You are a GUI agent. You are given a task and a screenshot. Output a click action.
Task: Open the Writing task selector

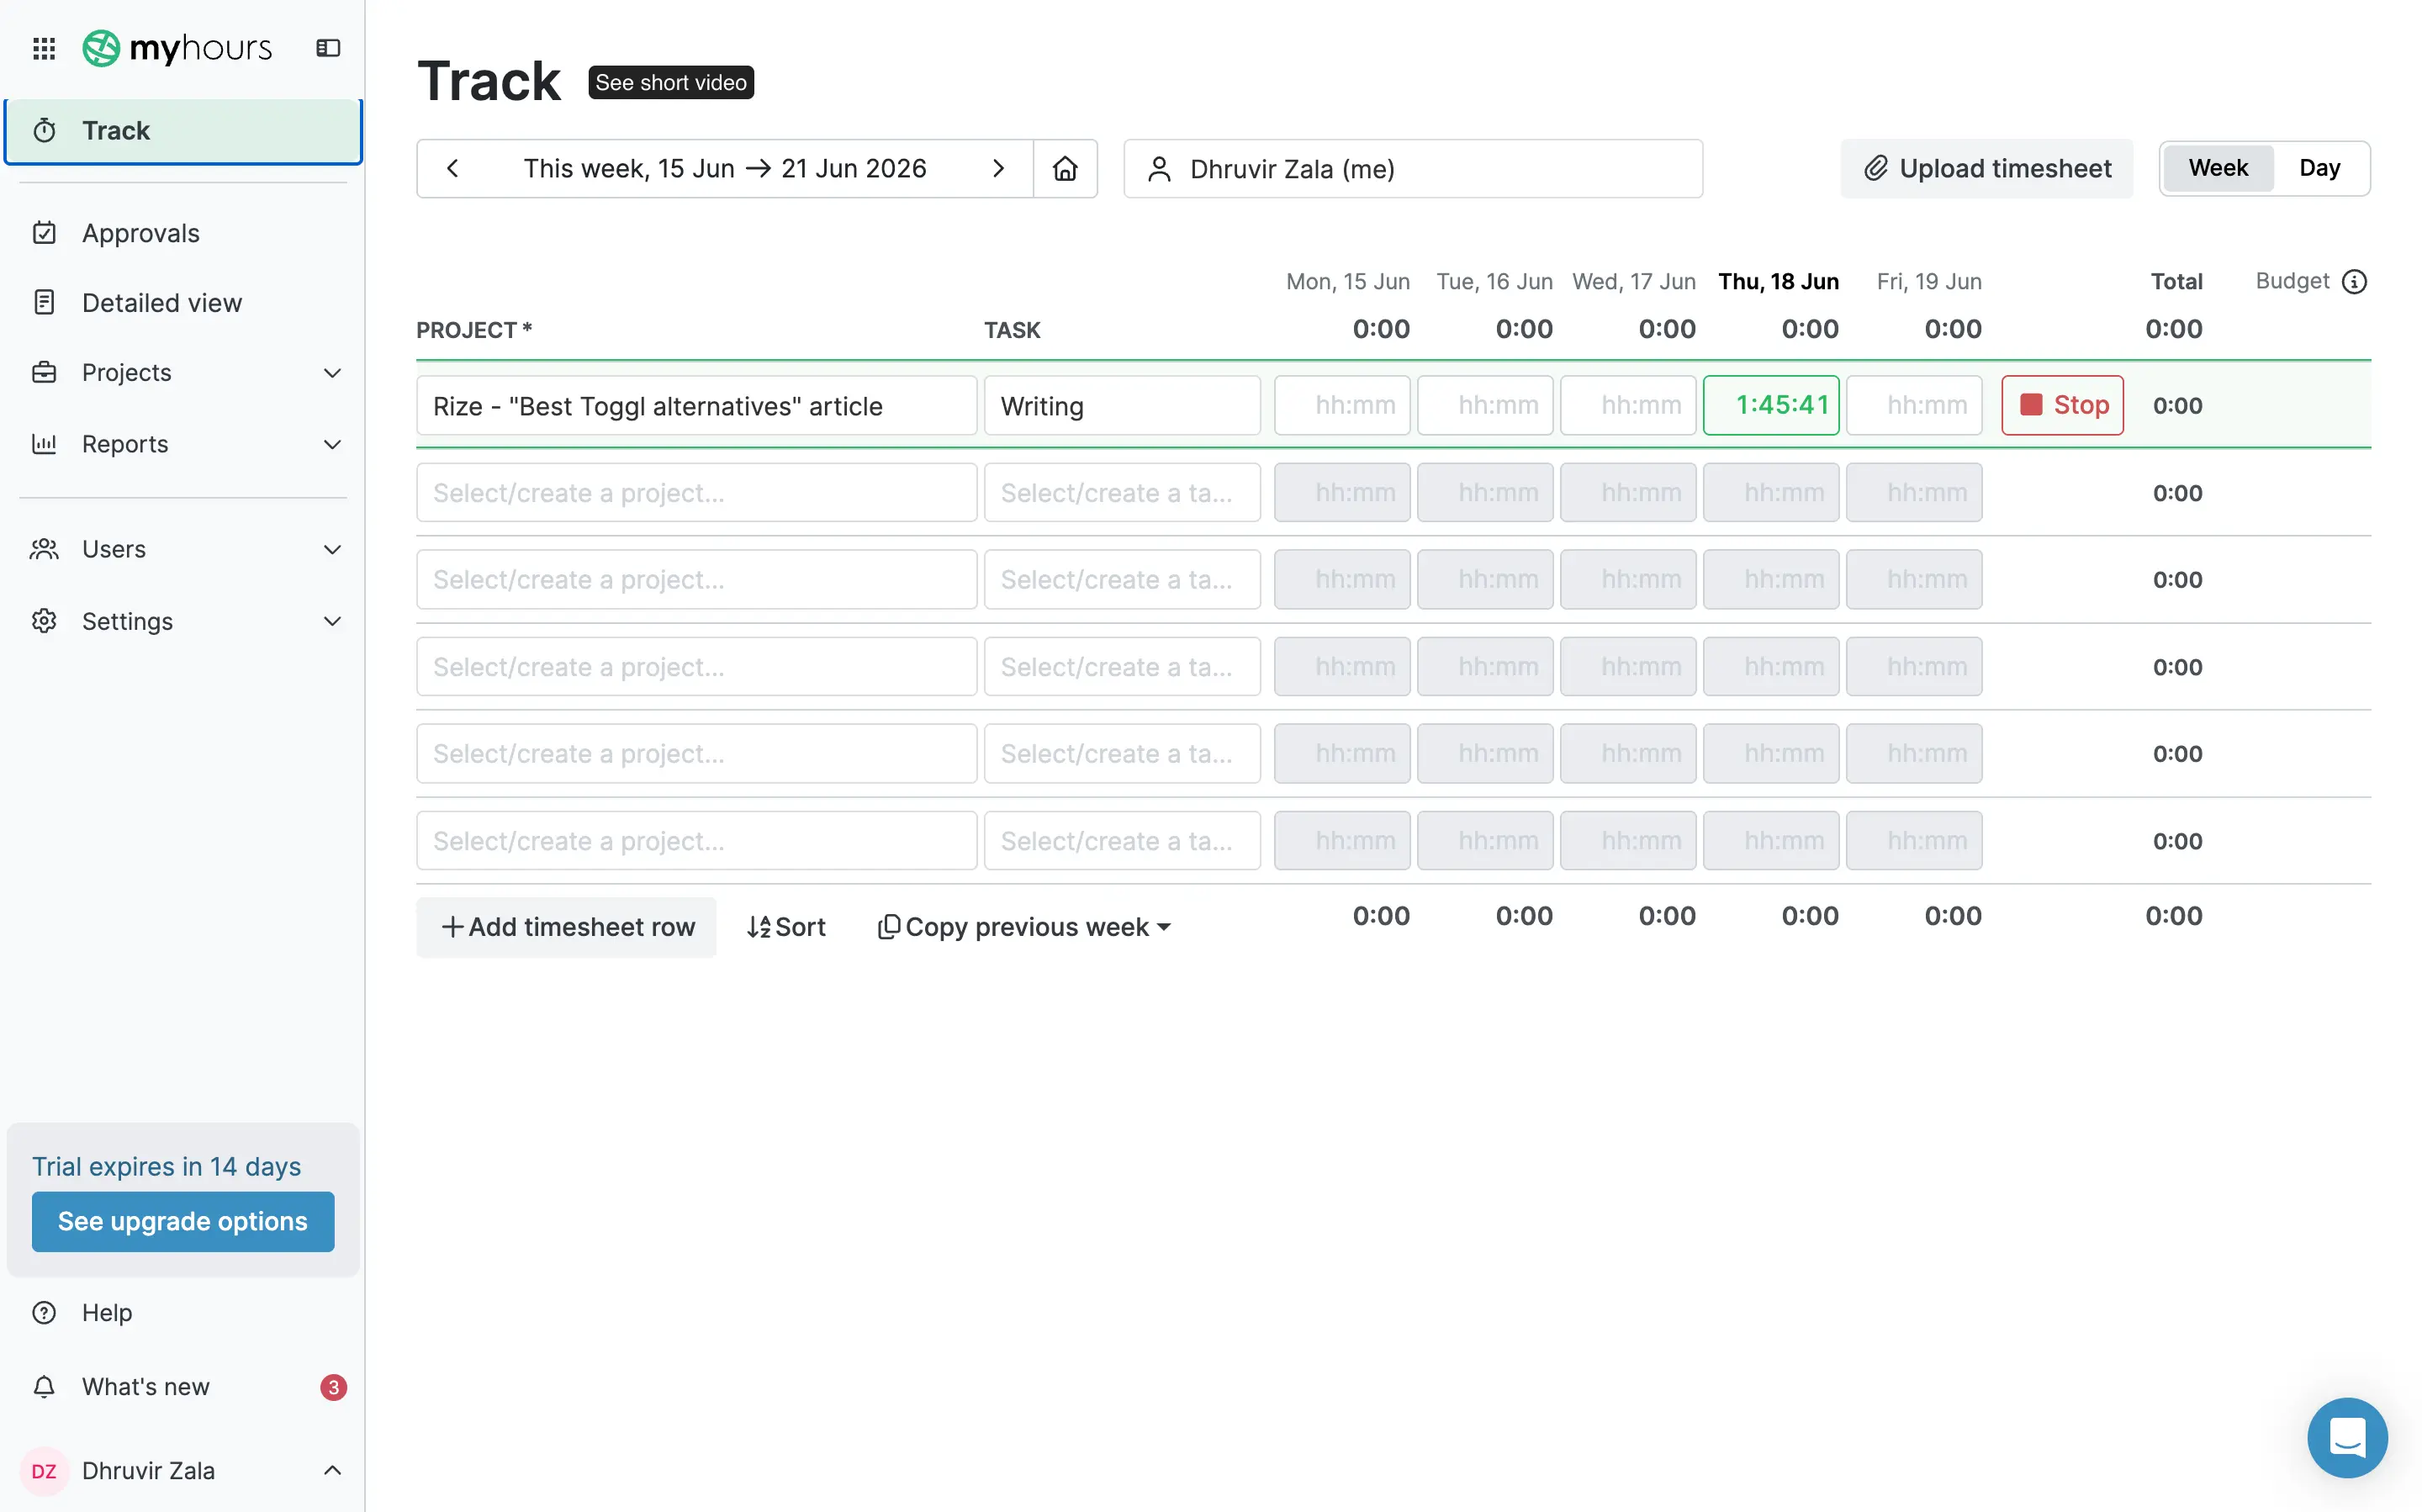click(x=1121, y=405)
